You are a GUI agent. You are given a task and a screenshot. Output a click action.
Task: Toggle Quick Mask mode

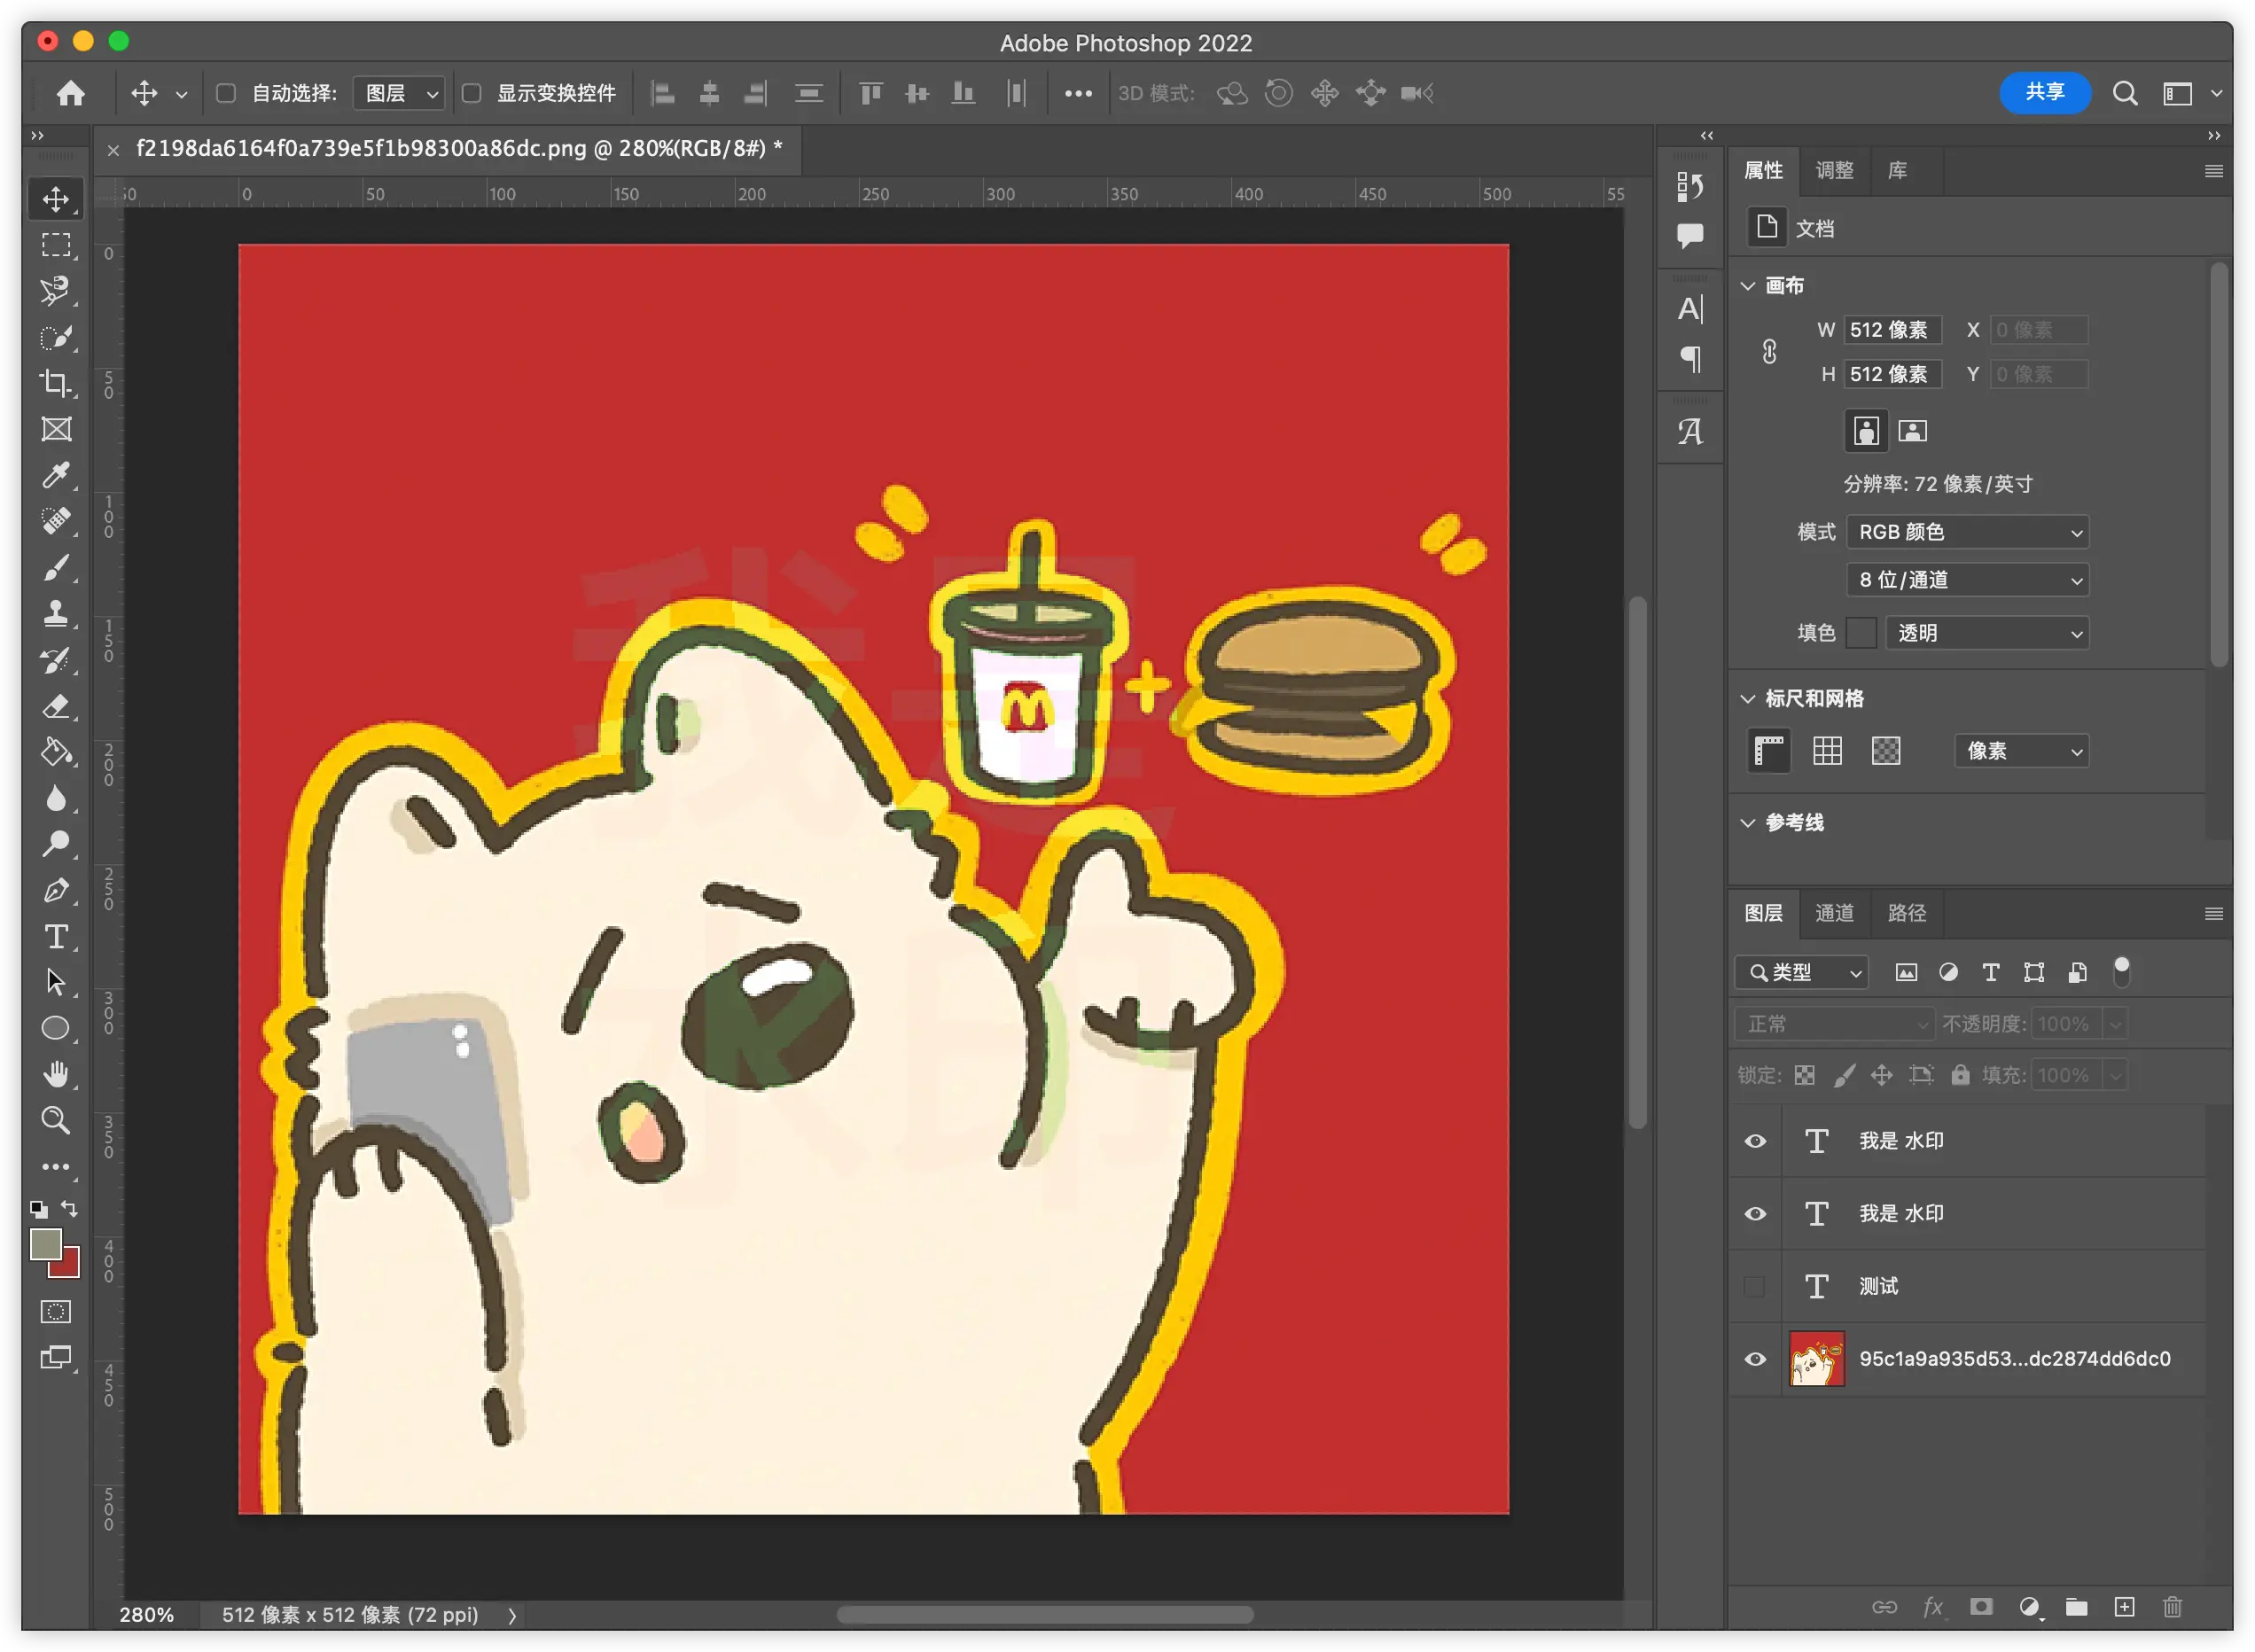[56, 1311]
